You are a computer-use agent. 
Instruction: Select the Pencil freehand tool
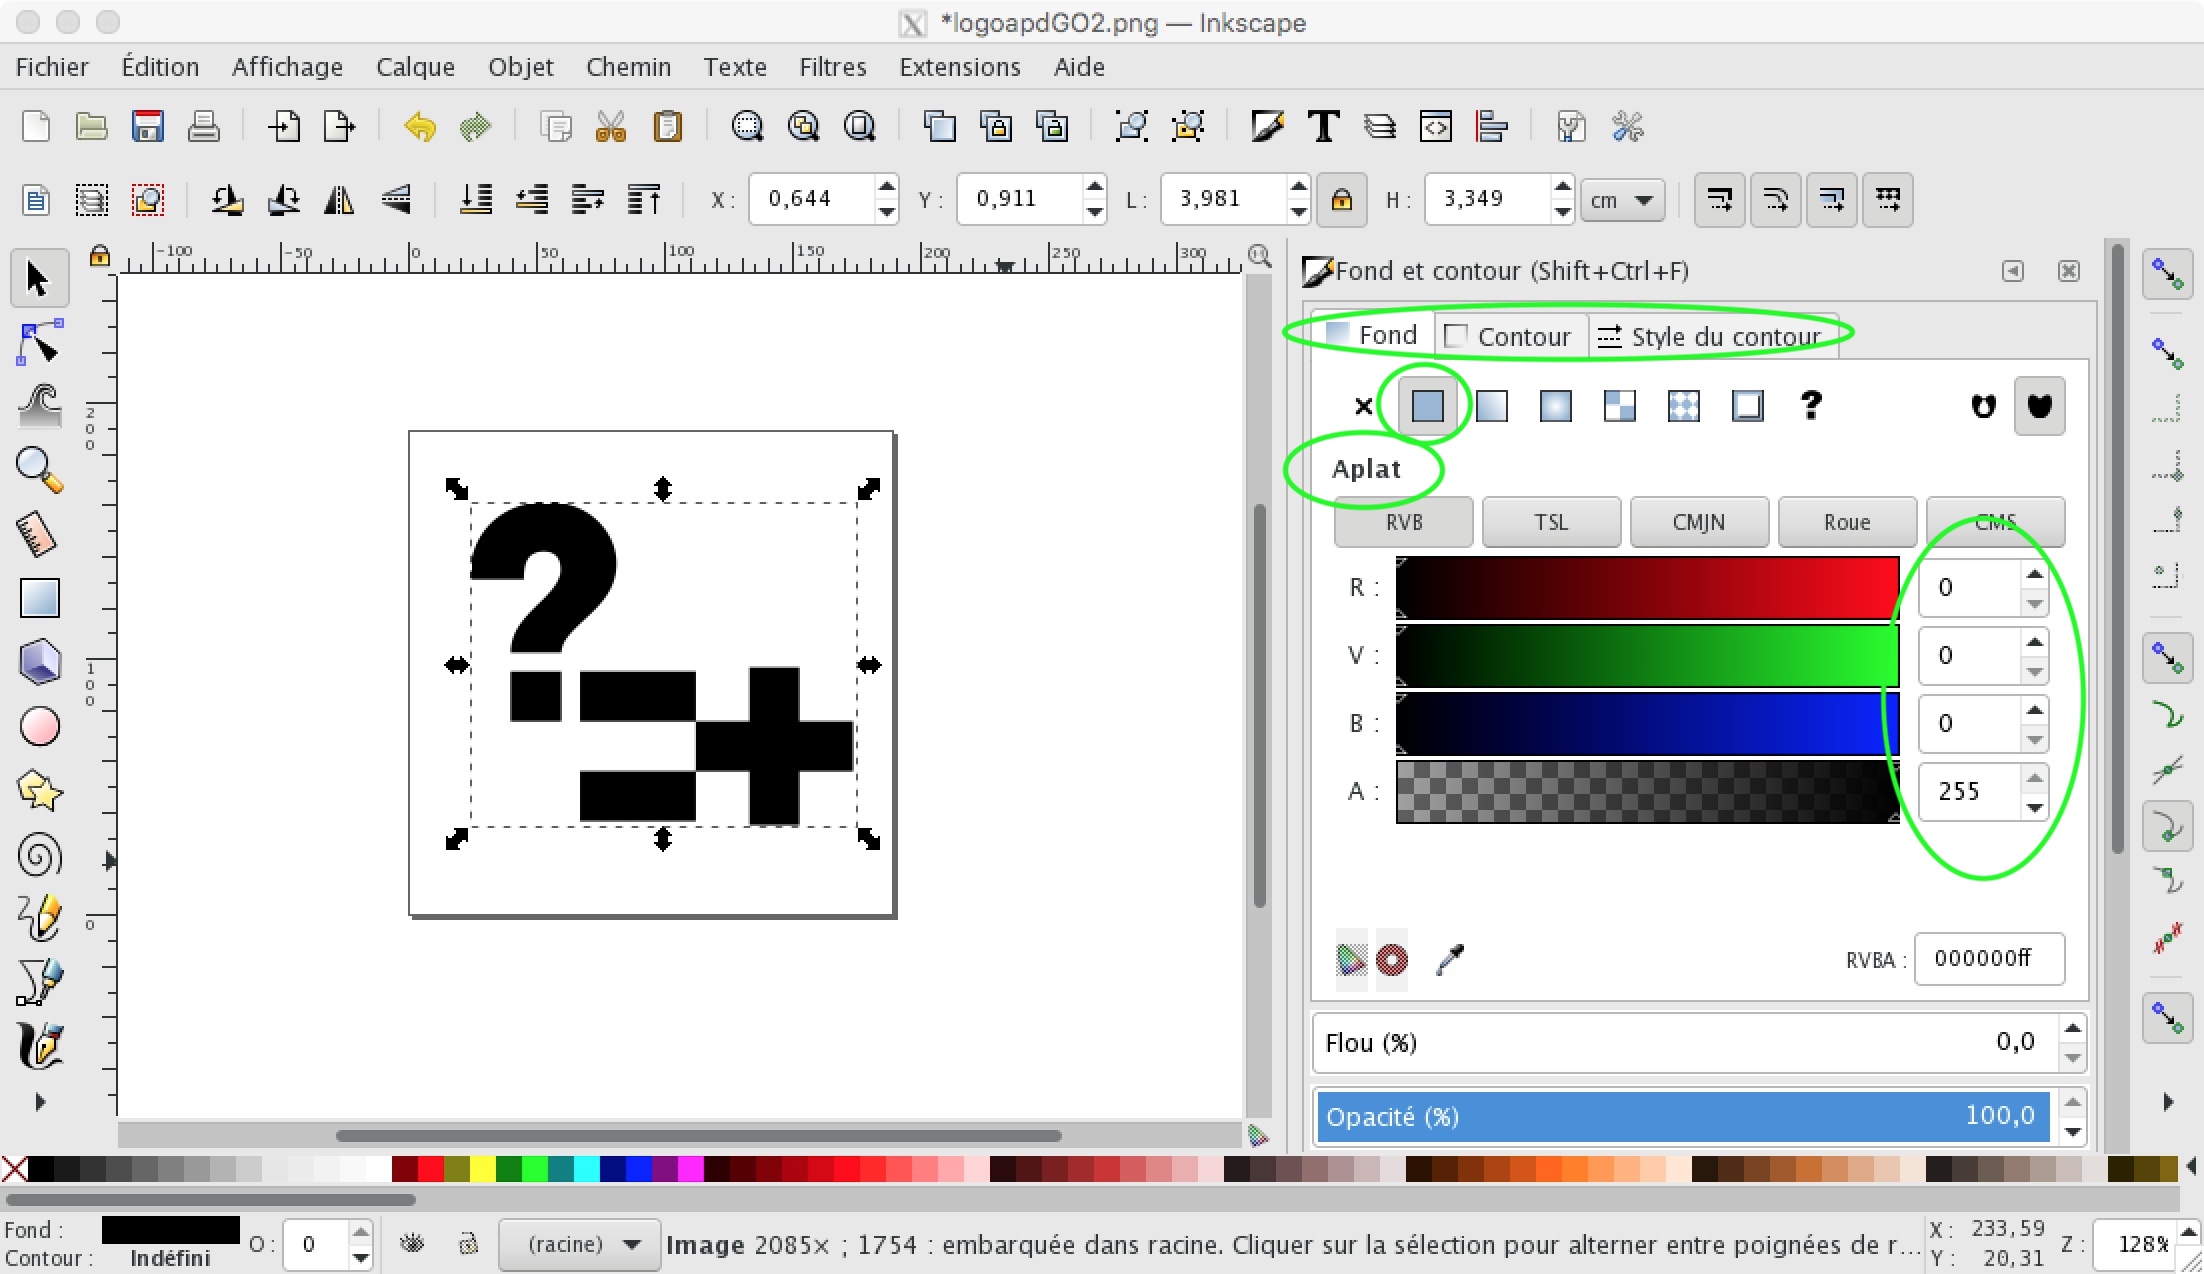(39, 918)
